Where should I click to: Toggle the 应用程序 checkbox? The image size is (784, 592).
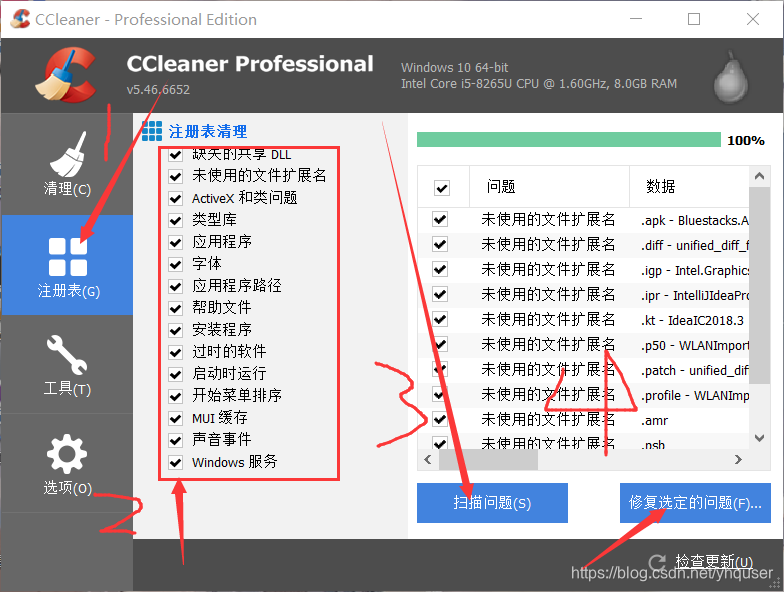click(x=176, y=242)
